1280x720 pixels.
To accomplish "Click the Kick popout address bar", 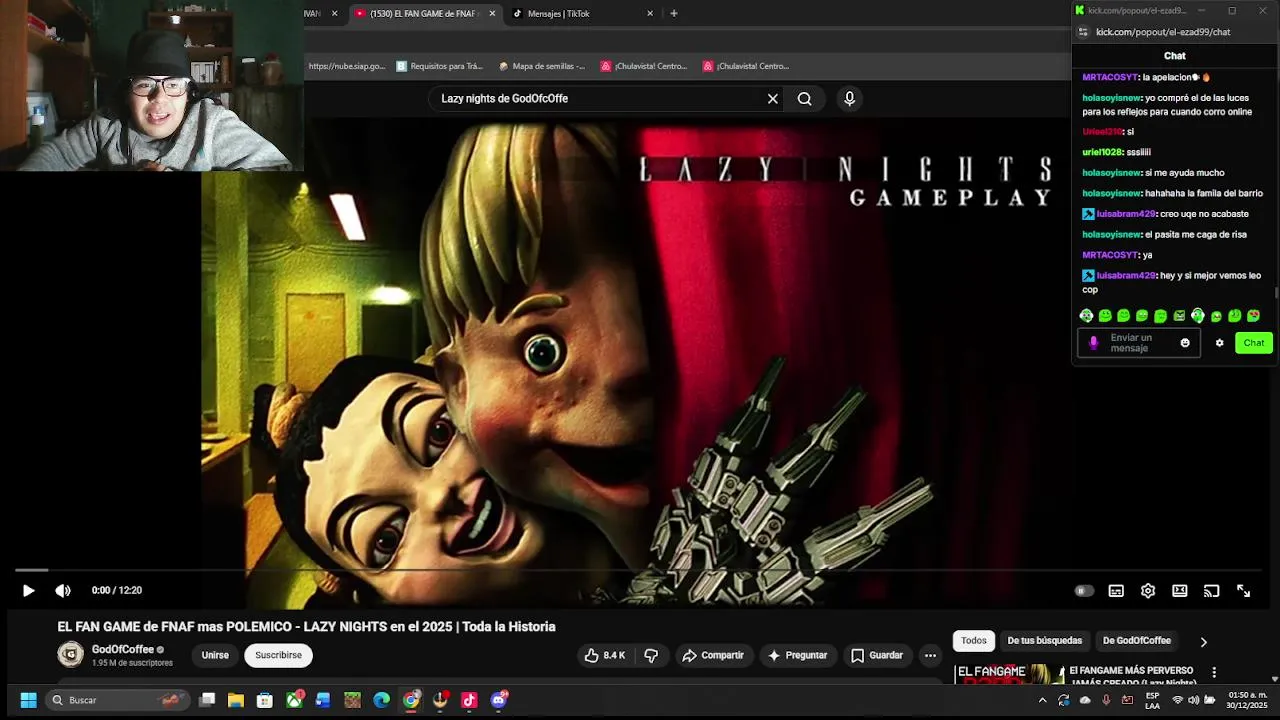I will click(1163, 32).
